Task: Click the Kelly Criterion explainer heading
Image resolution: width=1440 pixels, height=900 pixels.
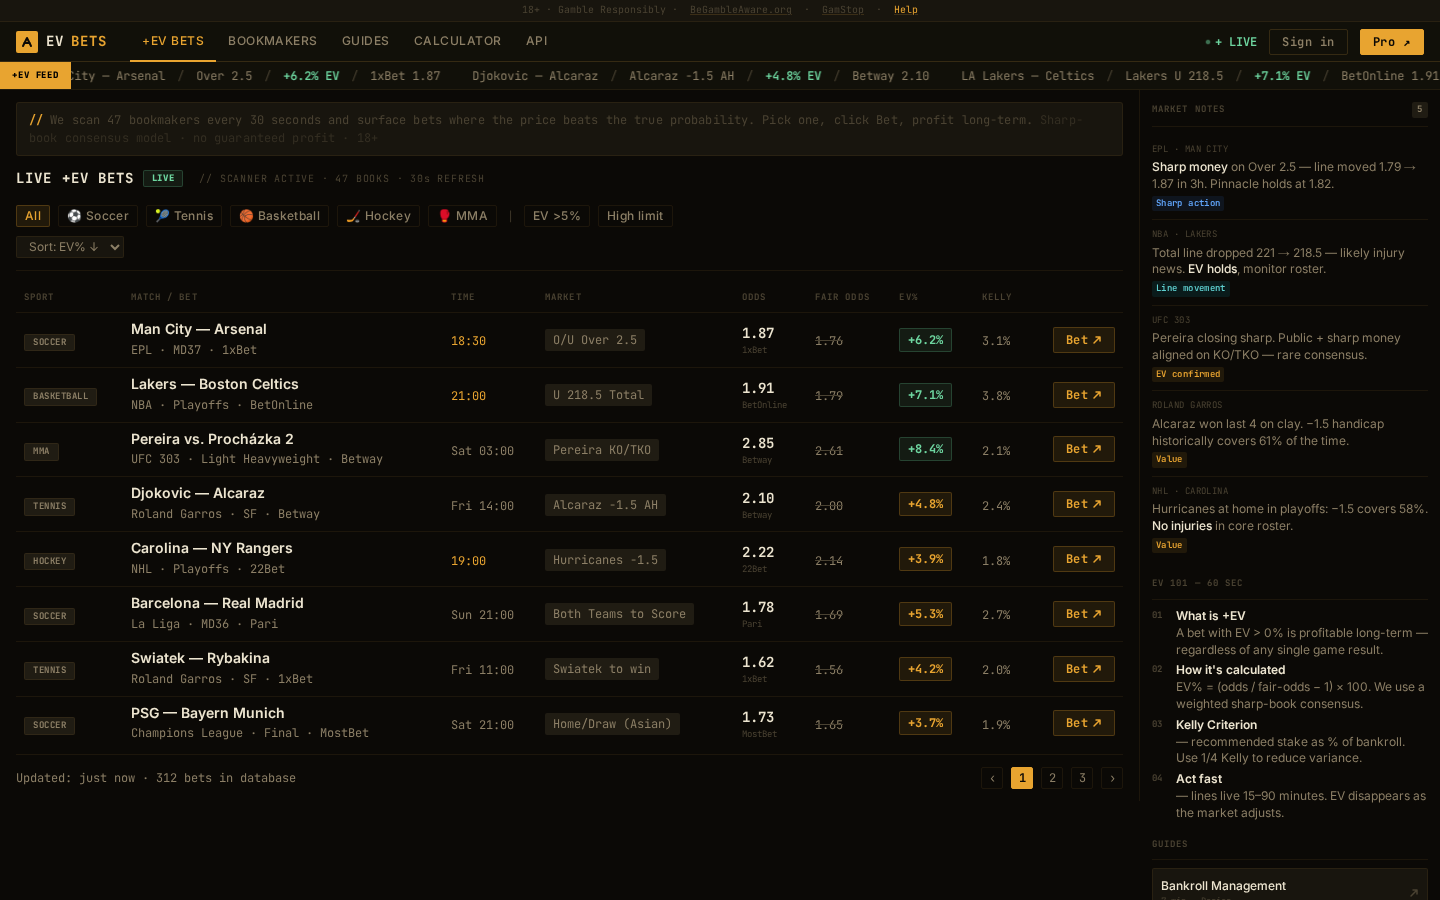Action: pyautogui.click(x=1216, y=725)
